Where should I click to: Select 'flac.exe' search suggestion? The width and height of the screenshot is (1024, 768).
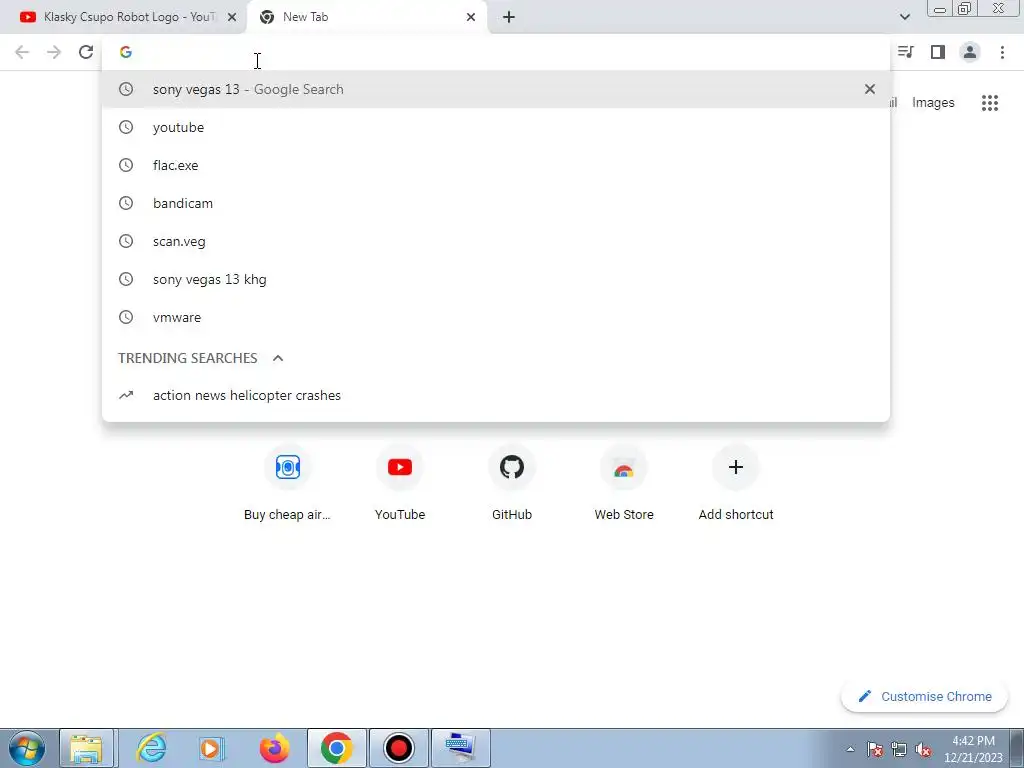(x=496, y=165)
